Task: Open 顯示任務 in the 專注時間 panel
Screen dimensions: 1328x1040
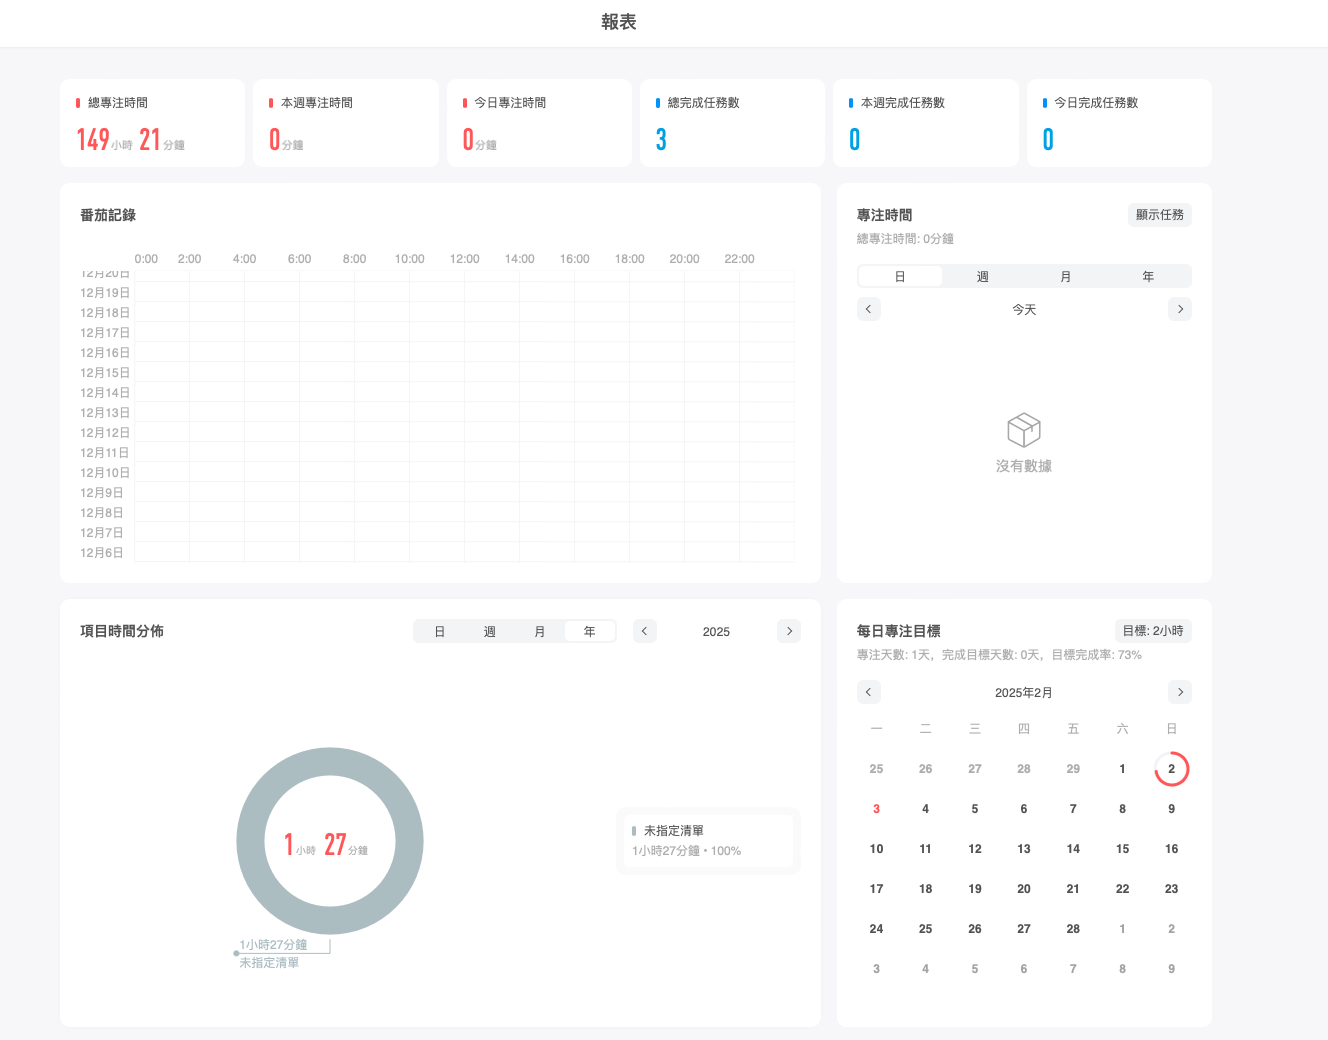Action: [1159, 214]
